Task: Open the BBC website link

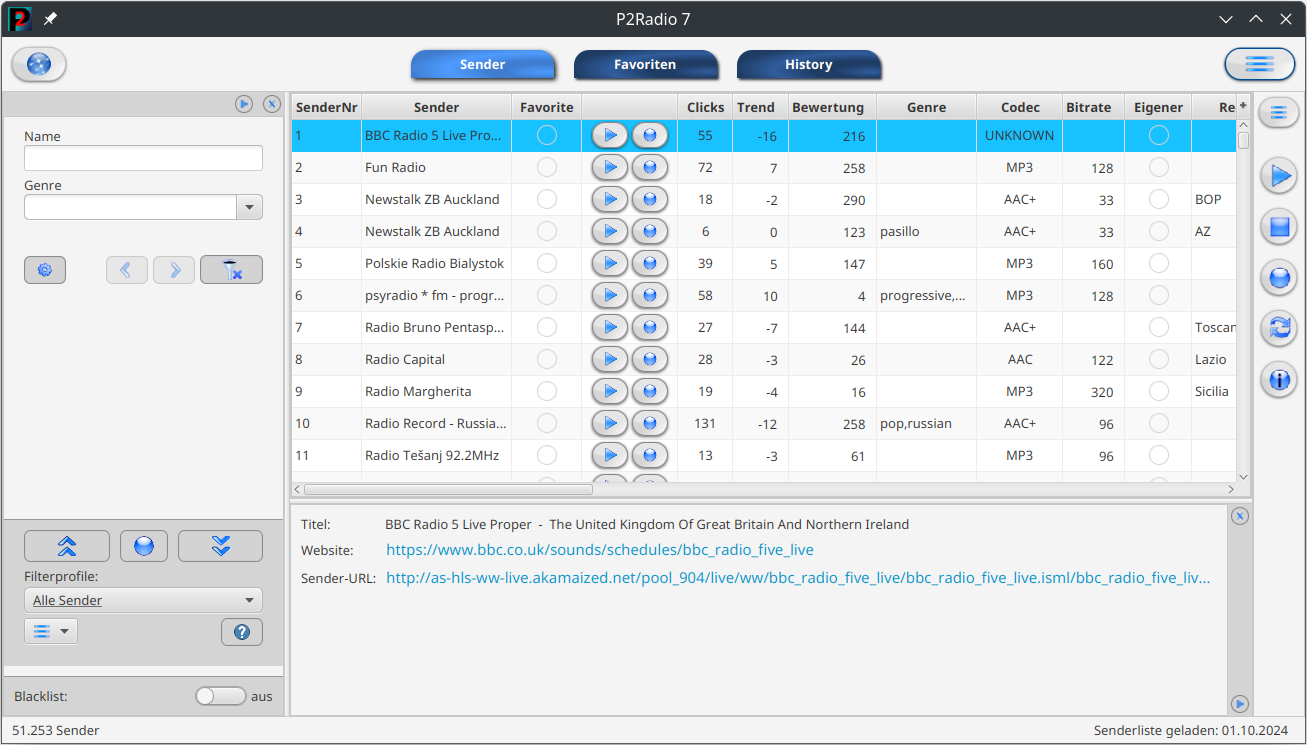Action: 600,550
